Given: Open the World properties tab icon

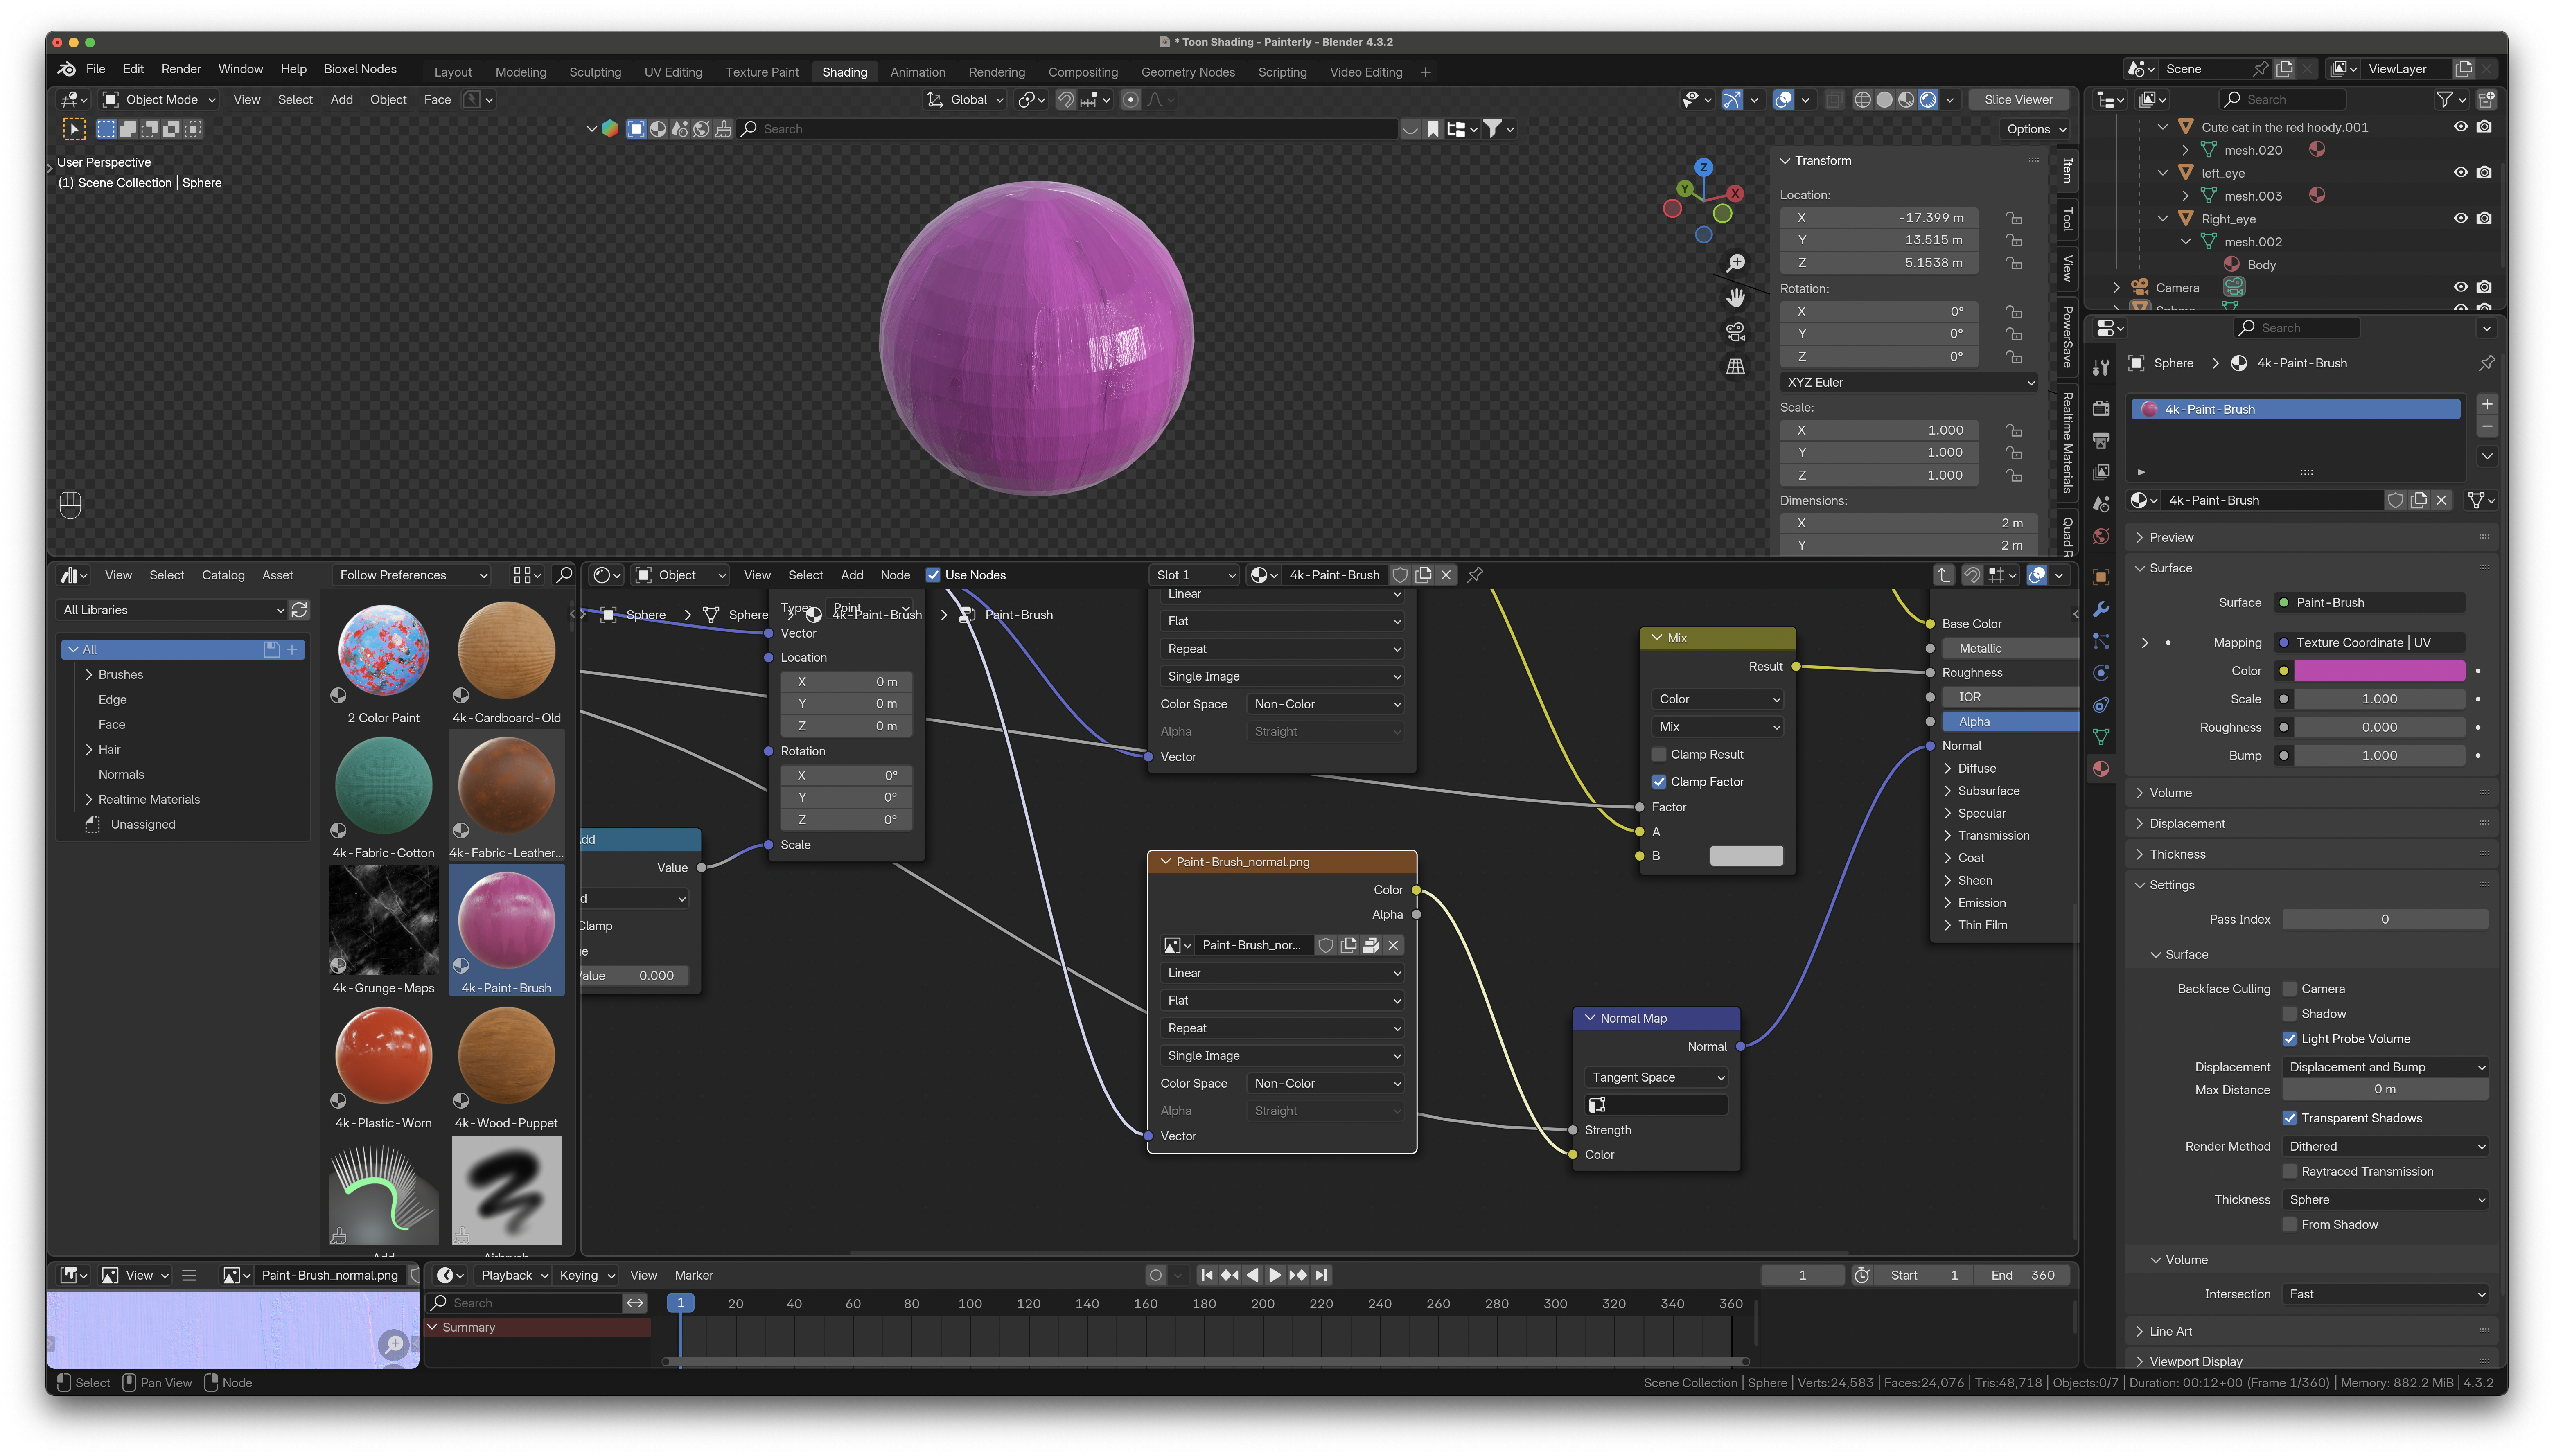Looking at the screenshot, I should tap(2101, 537).
